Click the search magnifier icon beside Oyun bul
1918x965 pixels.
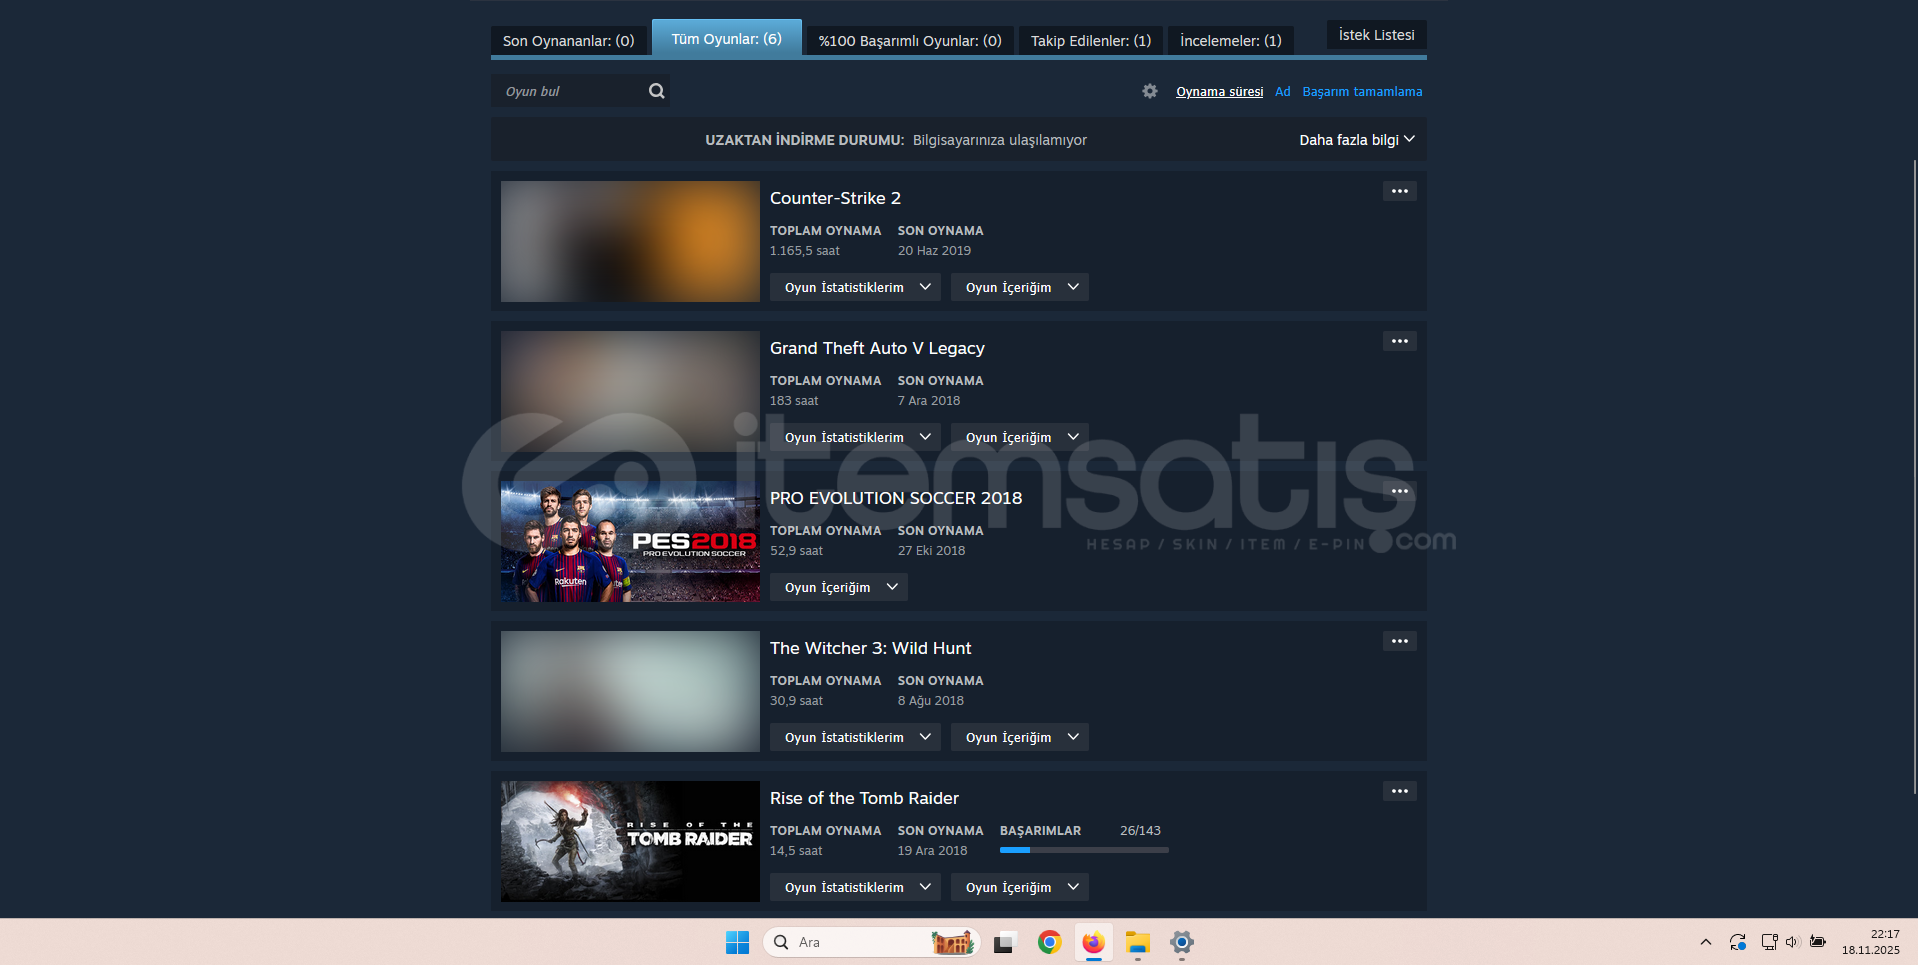656,91
